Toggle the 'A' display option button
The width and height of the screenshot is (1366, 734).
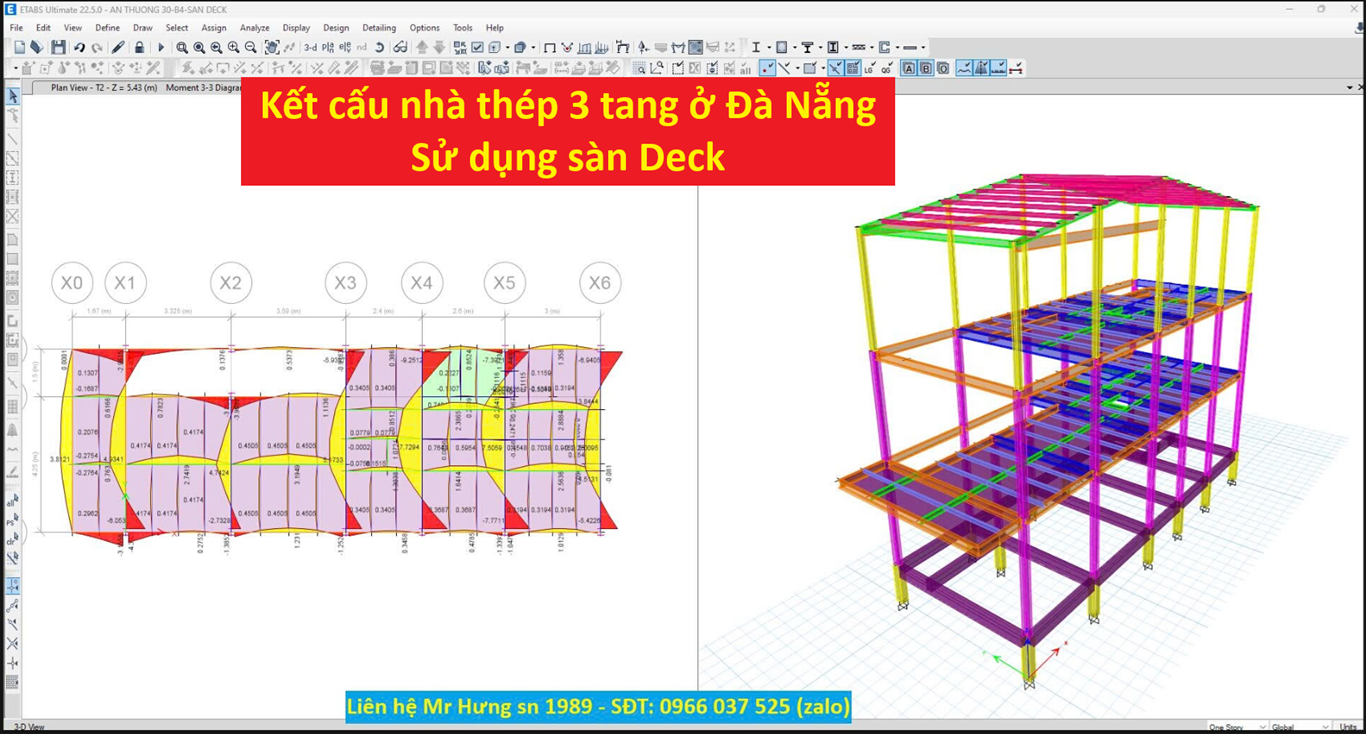pos(909,68)
